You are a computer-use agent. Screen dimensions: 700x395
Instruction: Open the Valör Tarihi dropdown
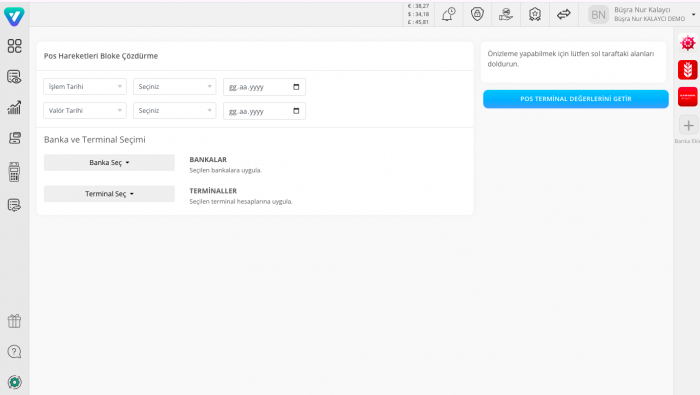click(85, 110)
